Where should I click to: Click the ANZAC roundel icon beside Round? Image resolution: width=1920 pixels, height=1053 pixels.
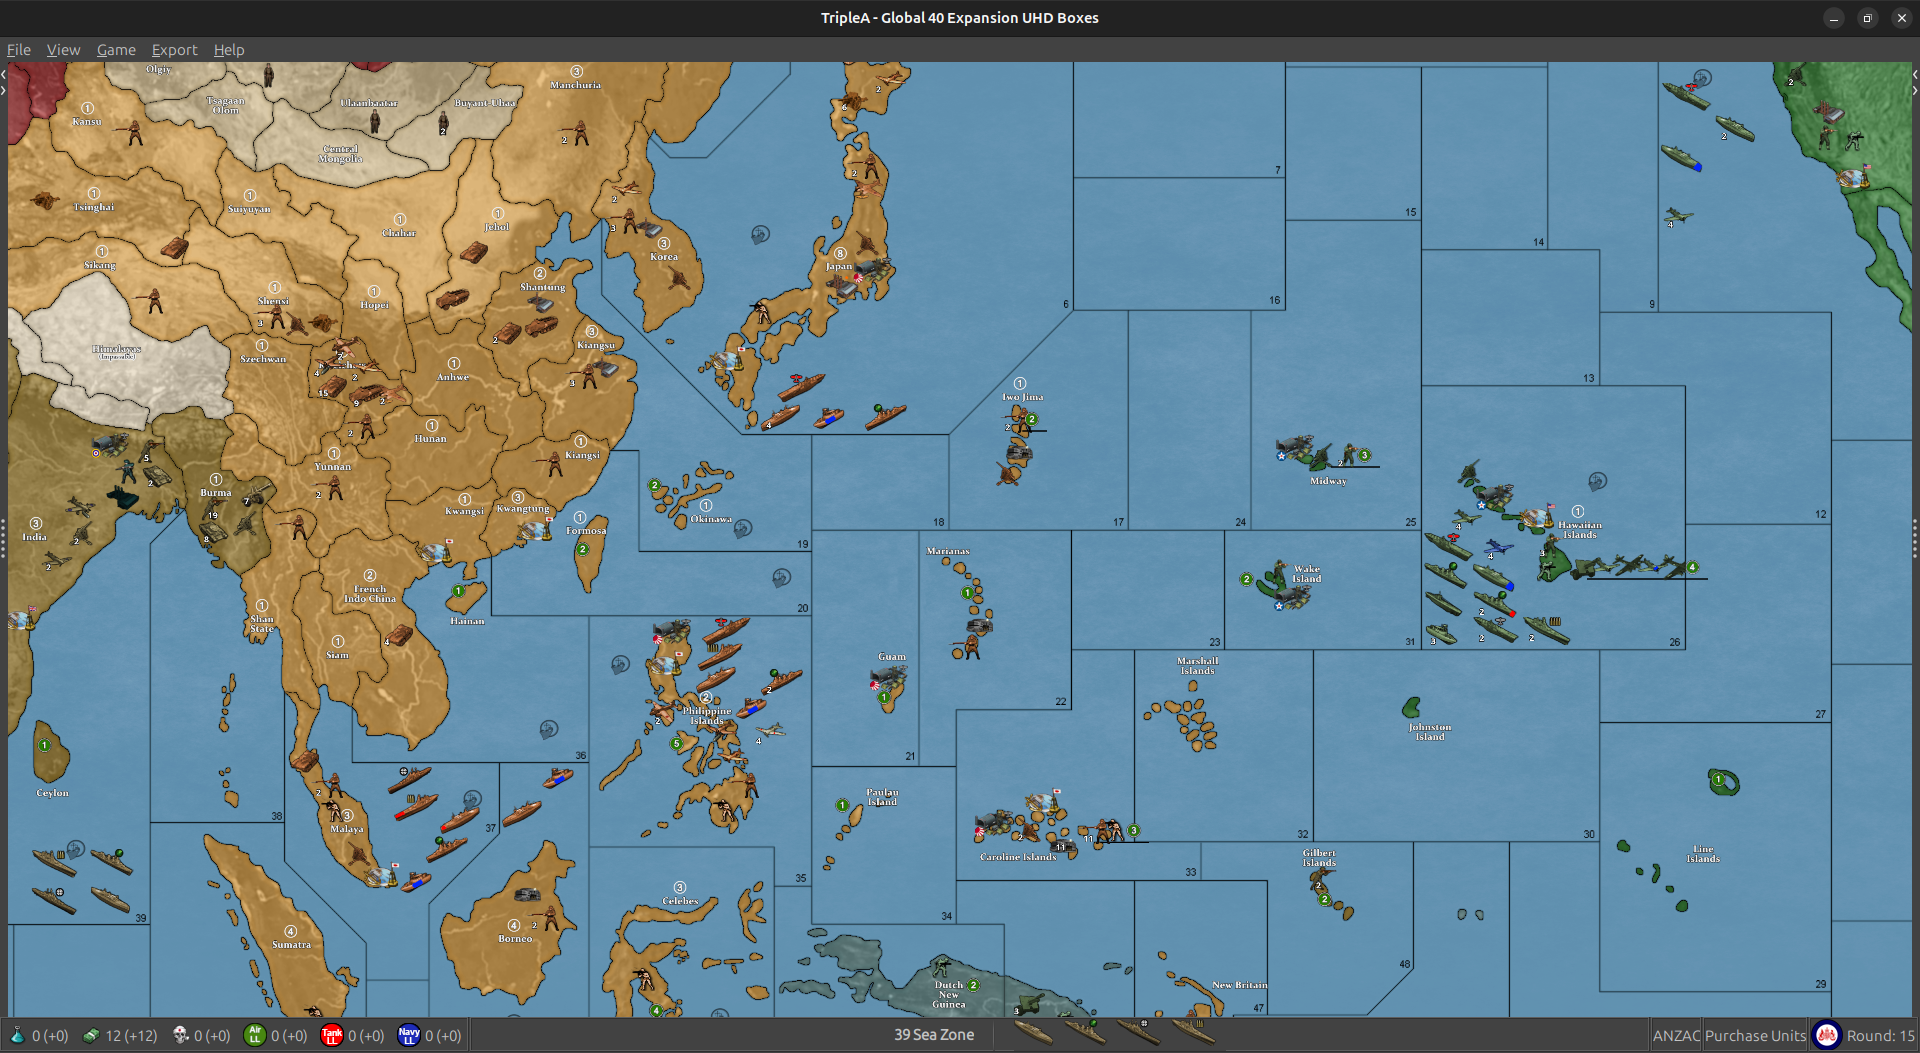click(x=1827, y=1035)
